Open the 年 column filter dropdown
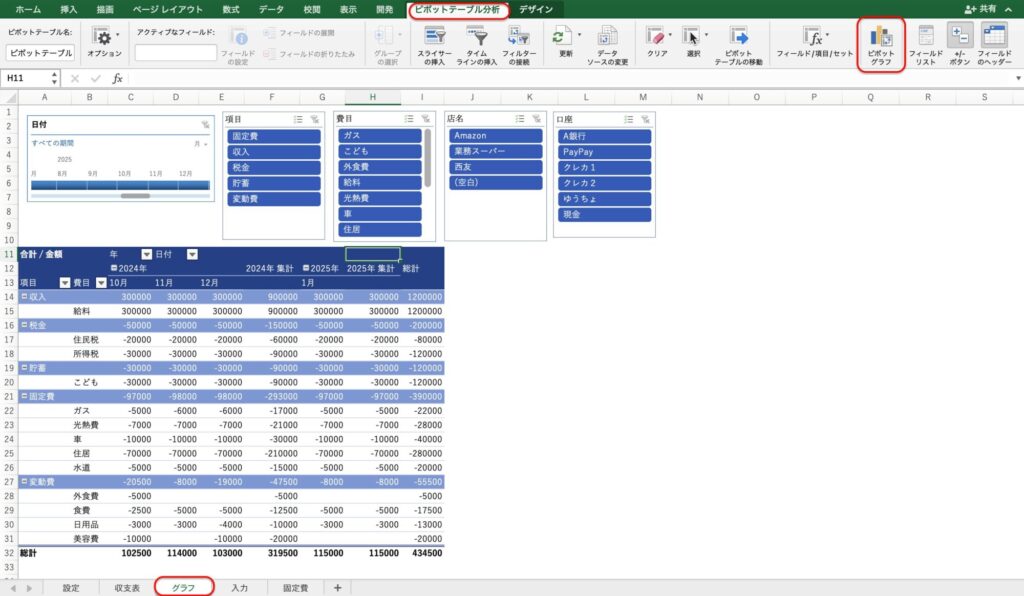Viewport: 1024px width, 596px height. coord(146,255)
